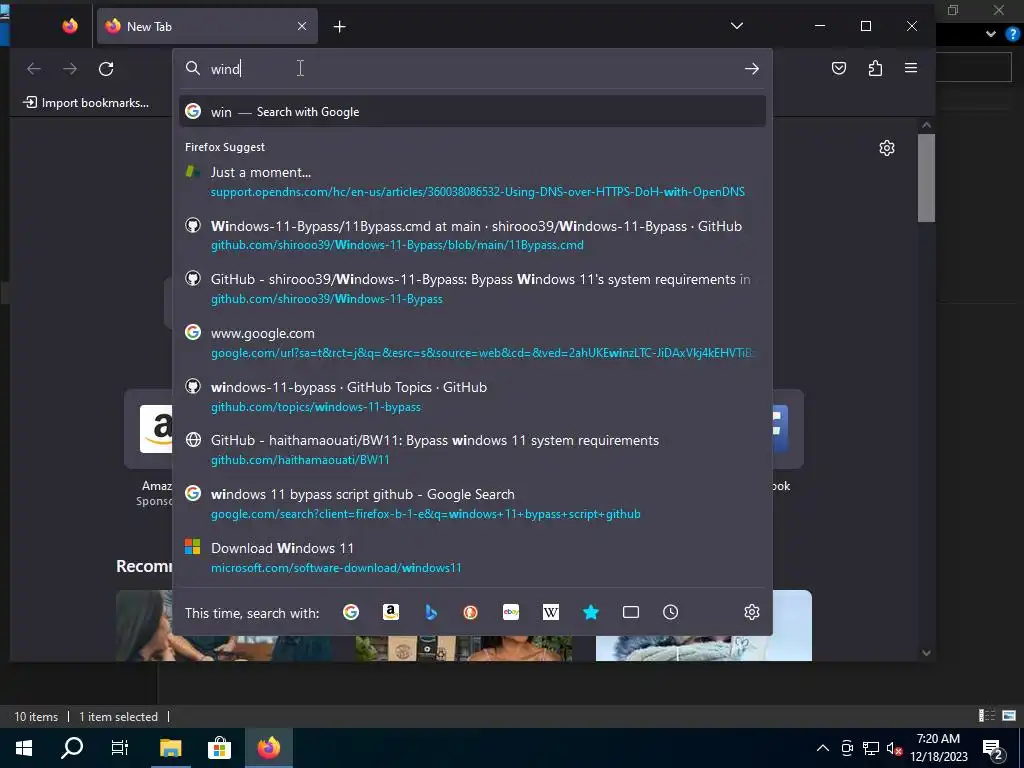
Task: Expand the File Explorer ribbon chevron
Action: [x=991, y=34]
